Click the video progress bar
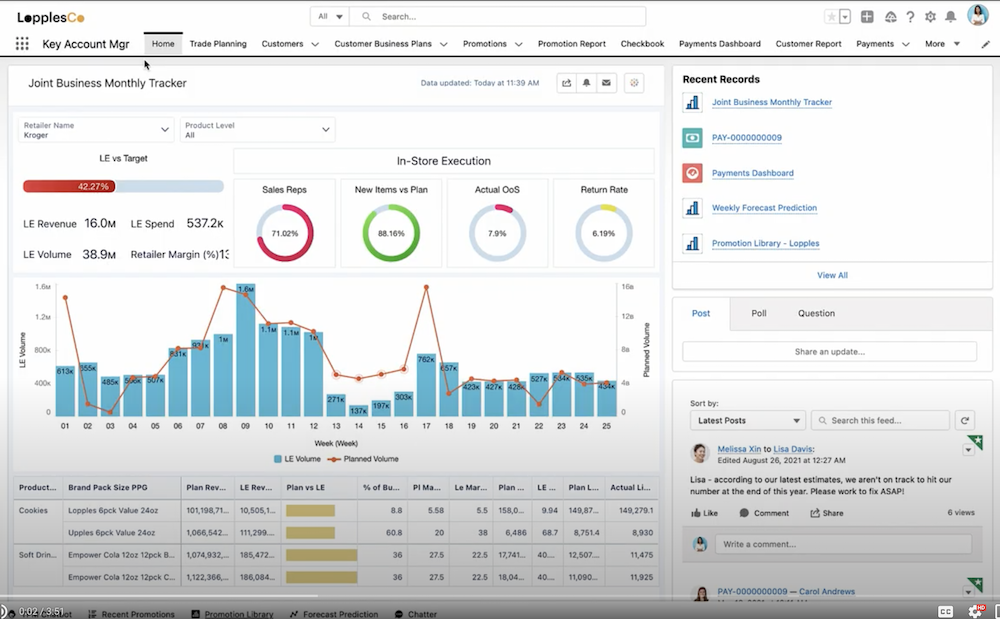 (500, 603)
